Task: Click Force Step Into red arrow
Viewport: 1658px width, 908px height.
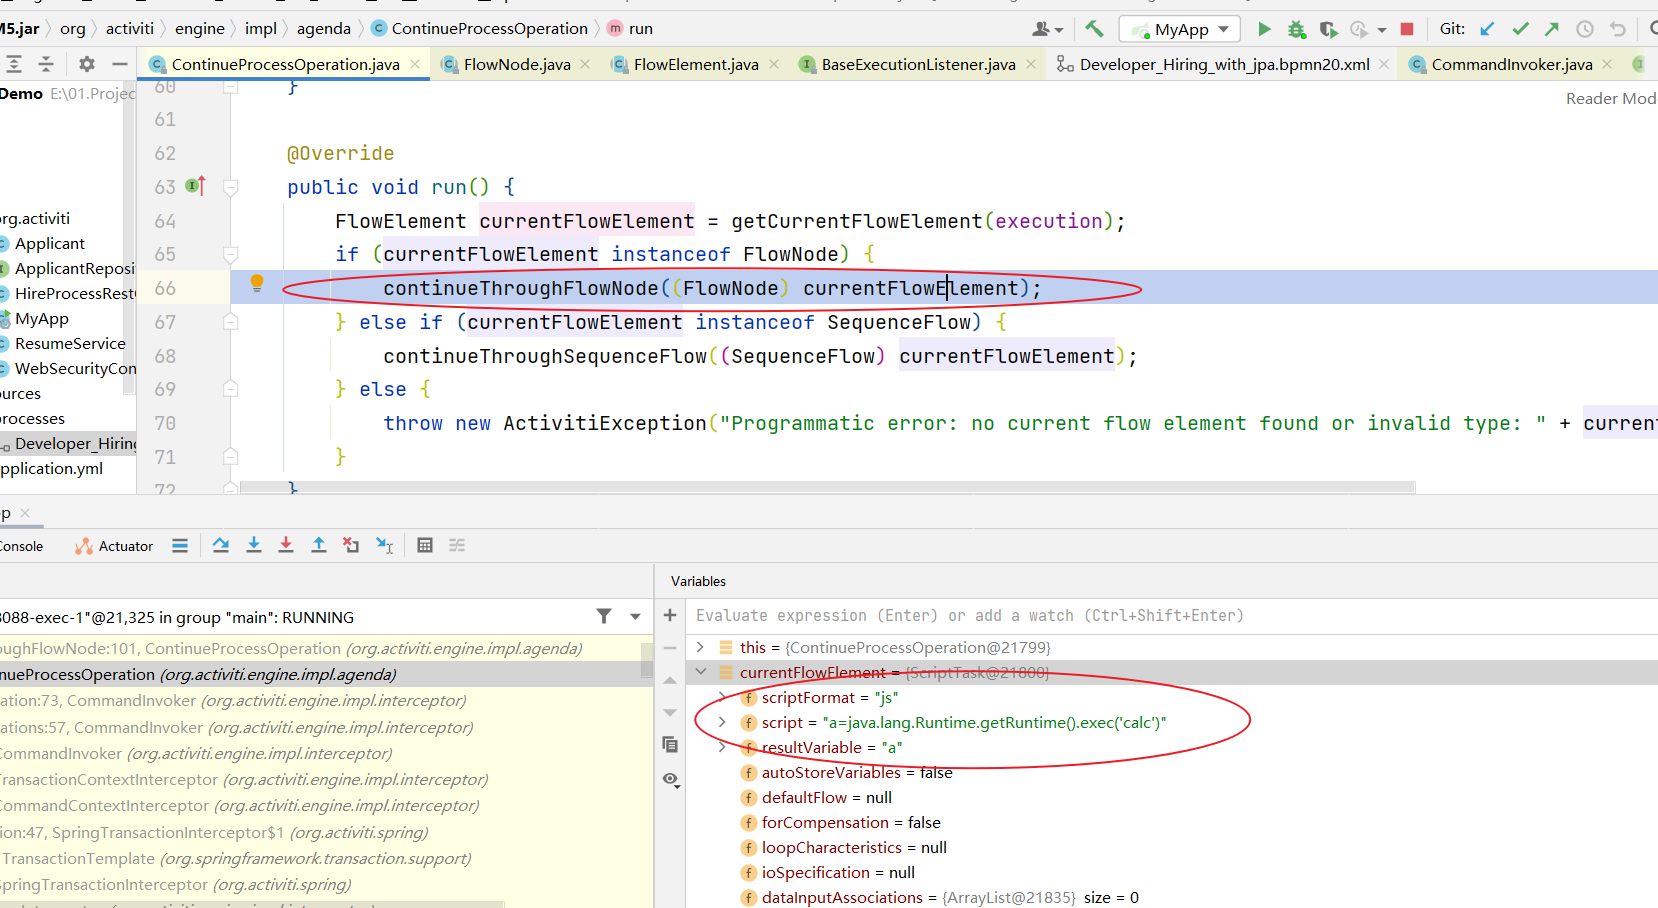Action: point(286,545)
